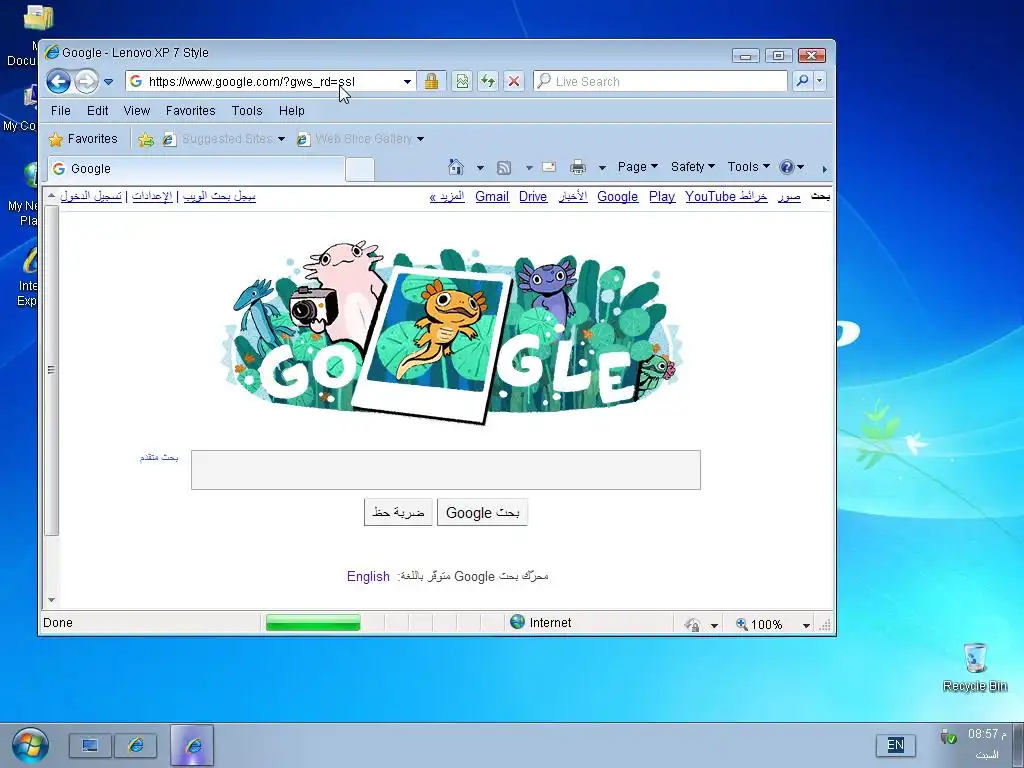Open the Suggested Sites dropdown
1024x768 pixels.
(224, 139)
